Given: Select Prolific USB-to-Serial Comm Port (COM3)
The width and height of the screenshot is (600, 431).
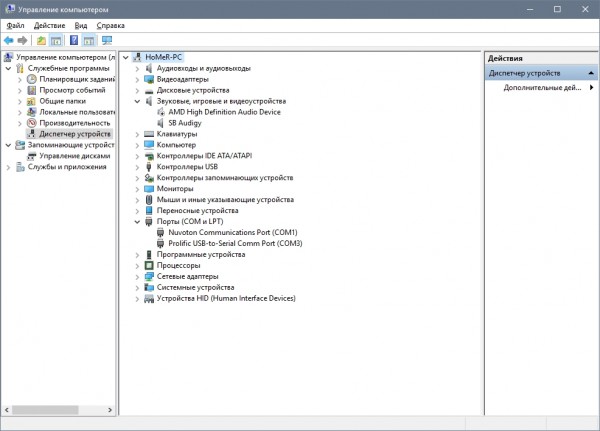Looking at the screenshot, I should tap(235, 243).
